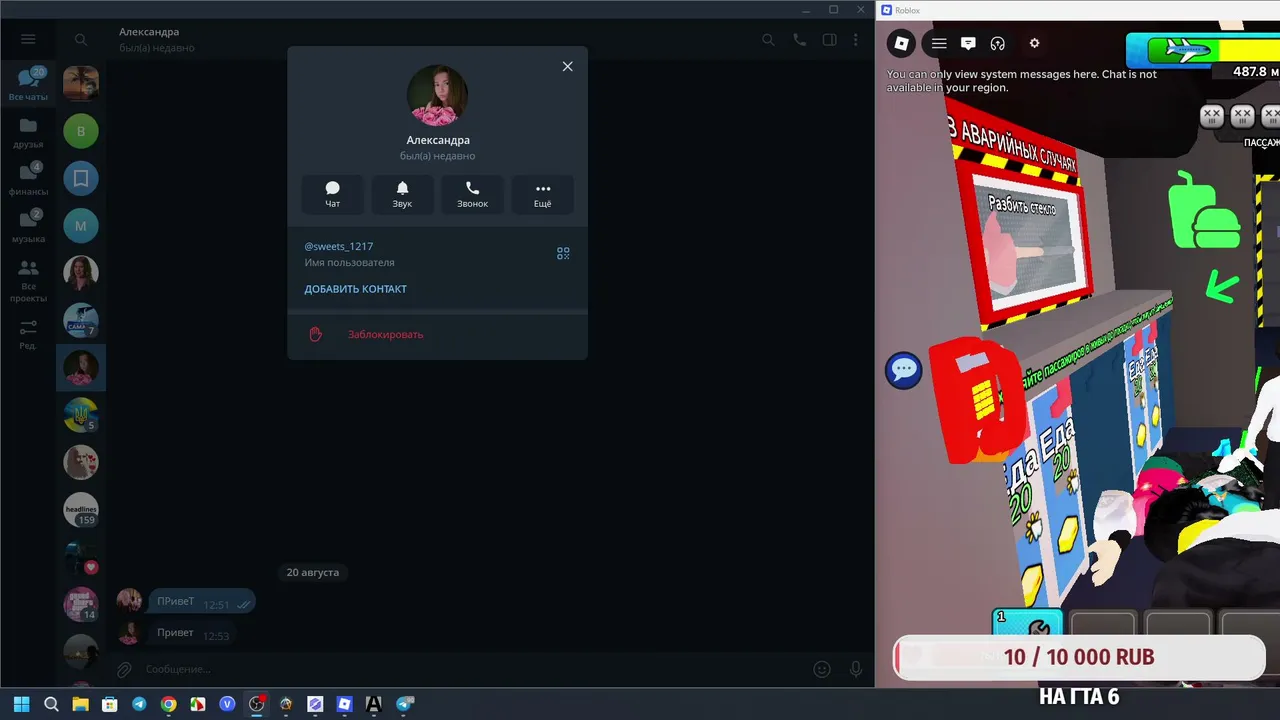
Task: Open the Roblox hamburger menu
Action: pyautogui.click(x=939, y=43)
